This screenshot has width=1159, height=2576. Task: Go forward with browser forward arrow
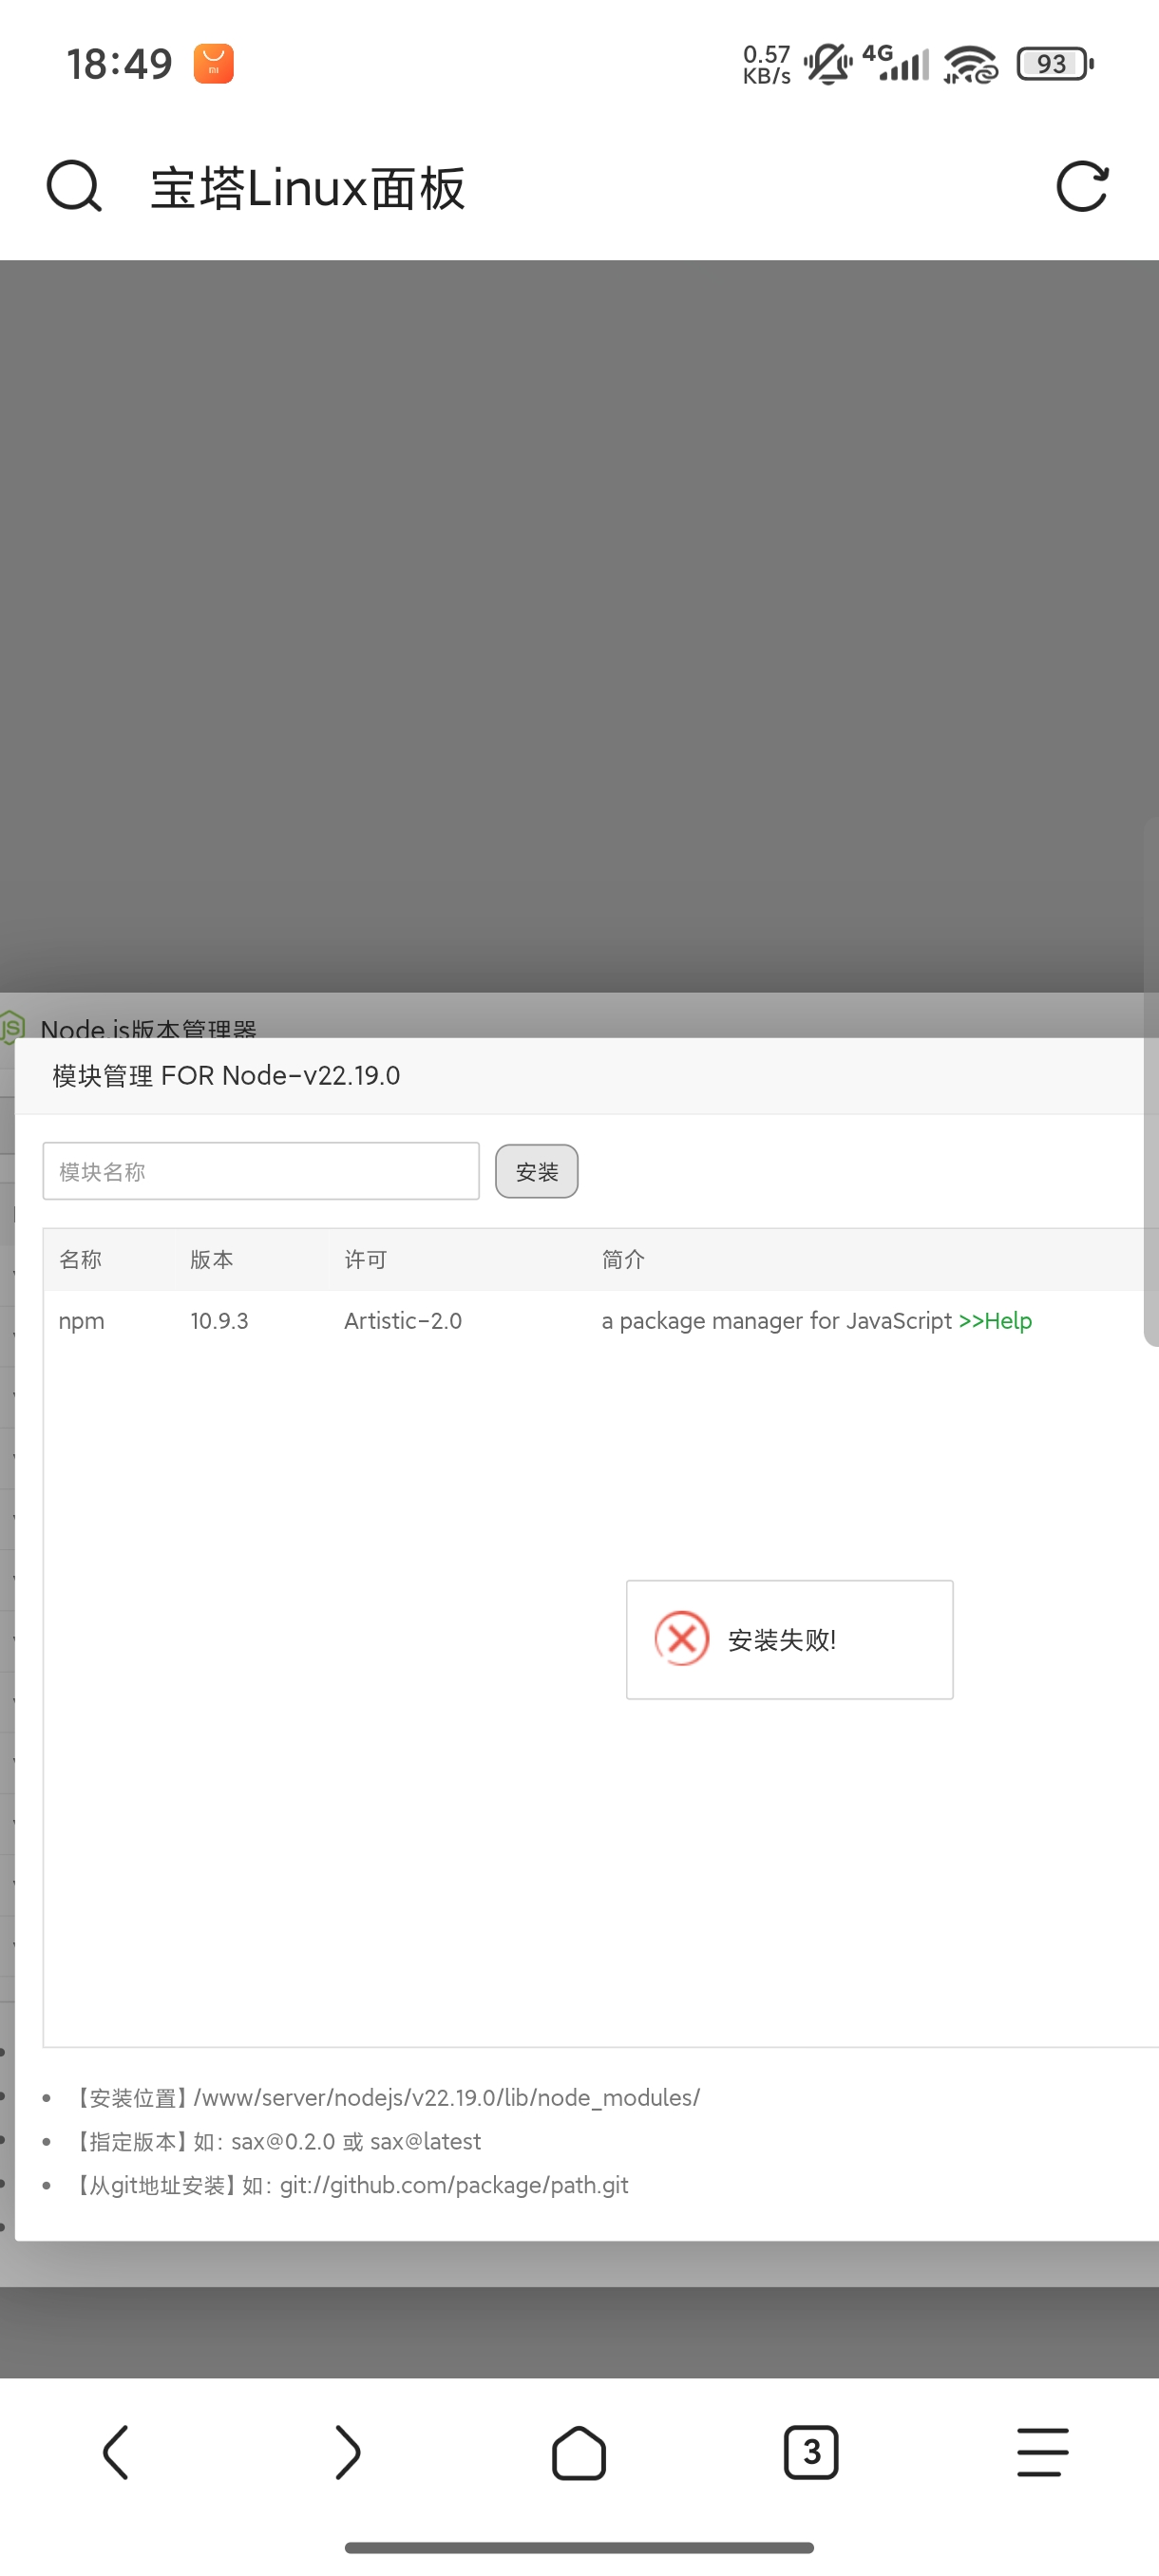[x=347, y=2452]
